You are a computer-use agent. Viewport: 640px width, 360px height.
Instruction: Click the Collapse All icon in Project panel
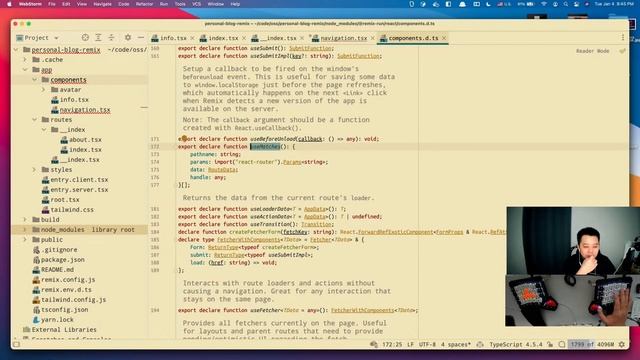111,38
